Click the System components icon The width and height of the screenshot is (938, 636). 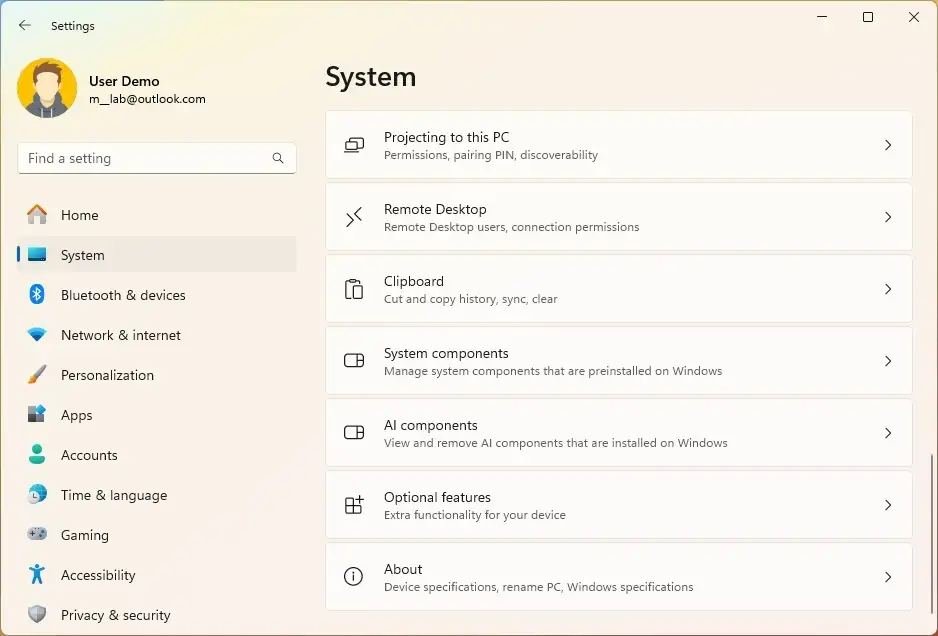coord(354,361)
